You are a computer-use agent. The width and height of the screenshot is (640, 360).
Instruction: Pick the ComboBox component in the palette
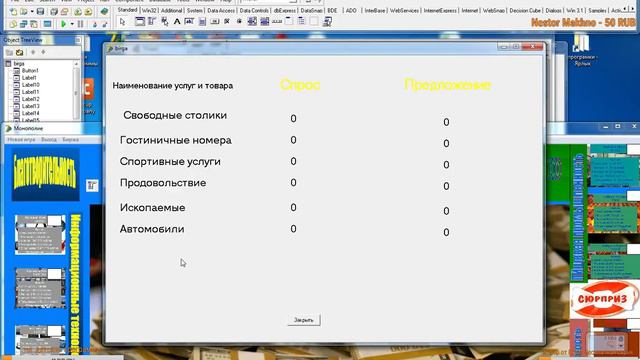(264, 21)
